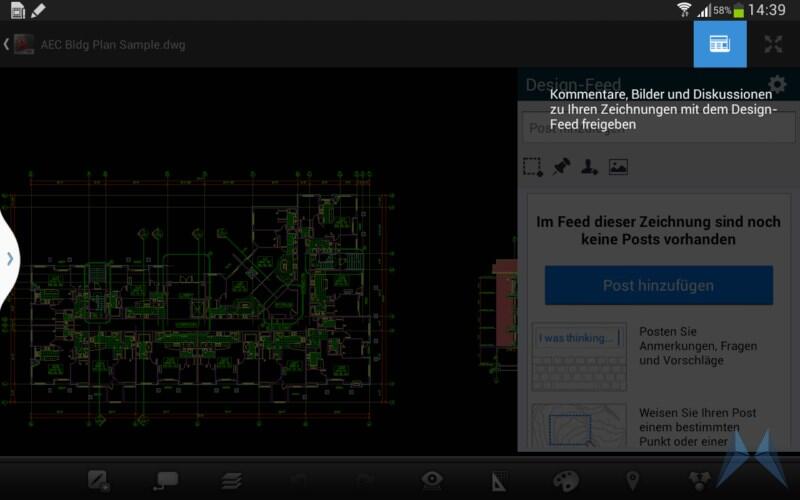Attach an image to the post
800x500 pixels.
[618, 167]
